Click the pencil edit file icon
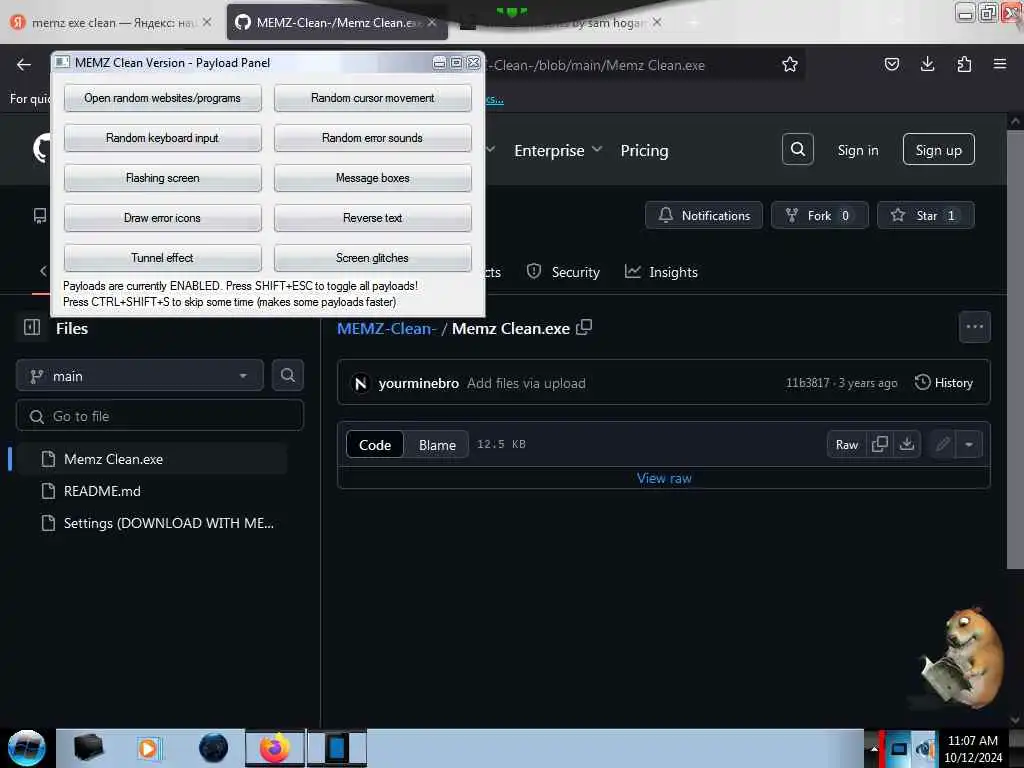 tap(942, 444)
